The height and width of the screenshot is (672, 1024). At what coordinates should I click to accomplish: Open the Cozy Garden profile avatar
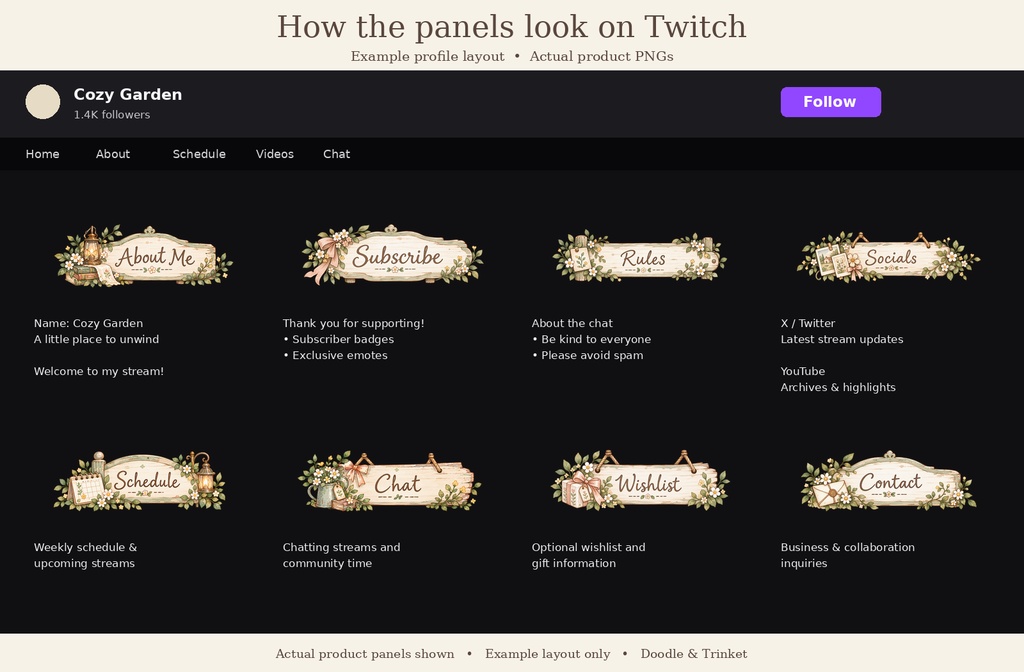point(42,102)
